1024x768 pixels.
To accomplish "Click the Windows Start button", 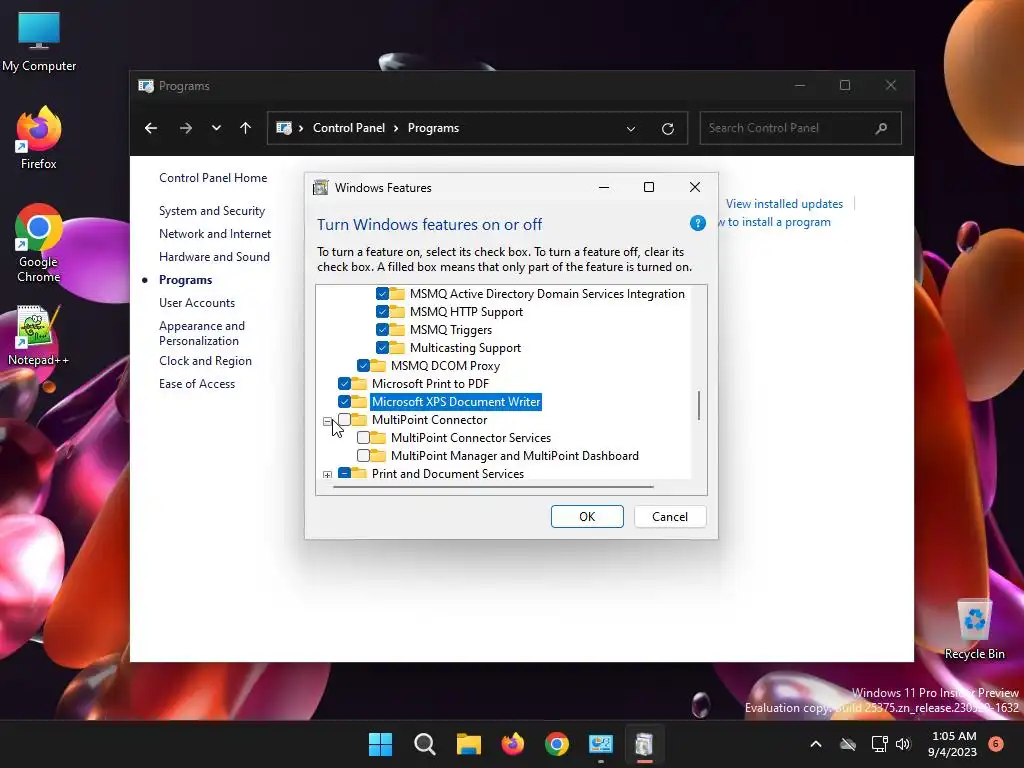I will coord(380,744).
